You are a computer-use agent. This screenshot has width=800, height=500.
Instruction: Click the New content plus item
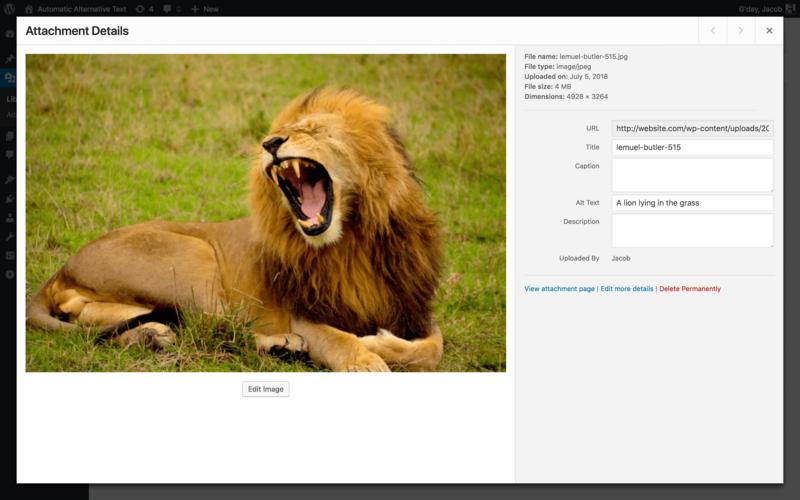[205, 8]
